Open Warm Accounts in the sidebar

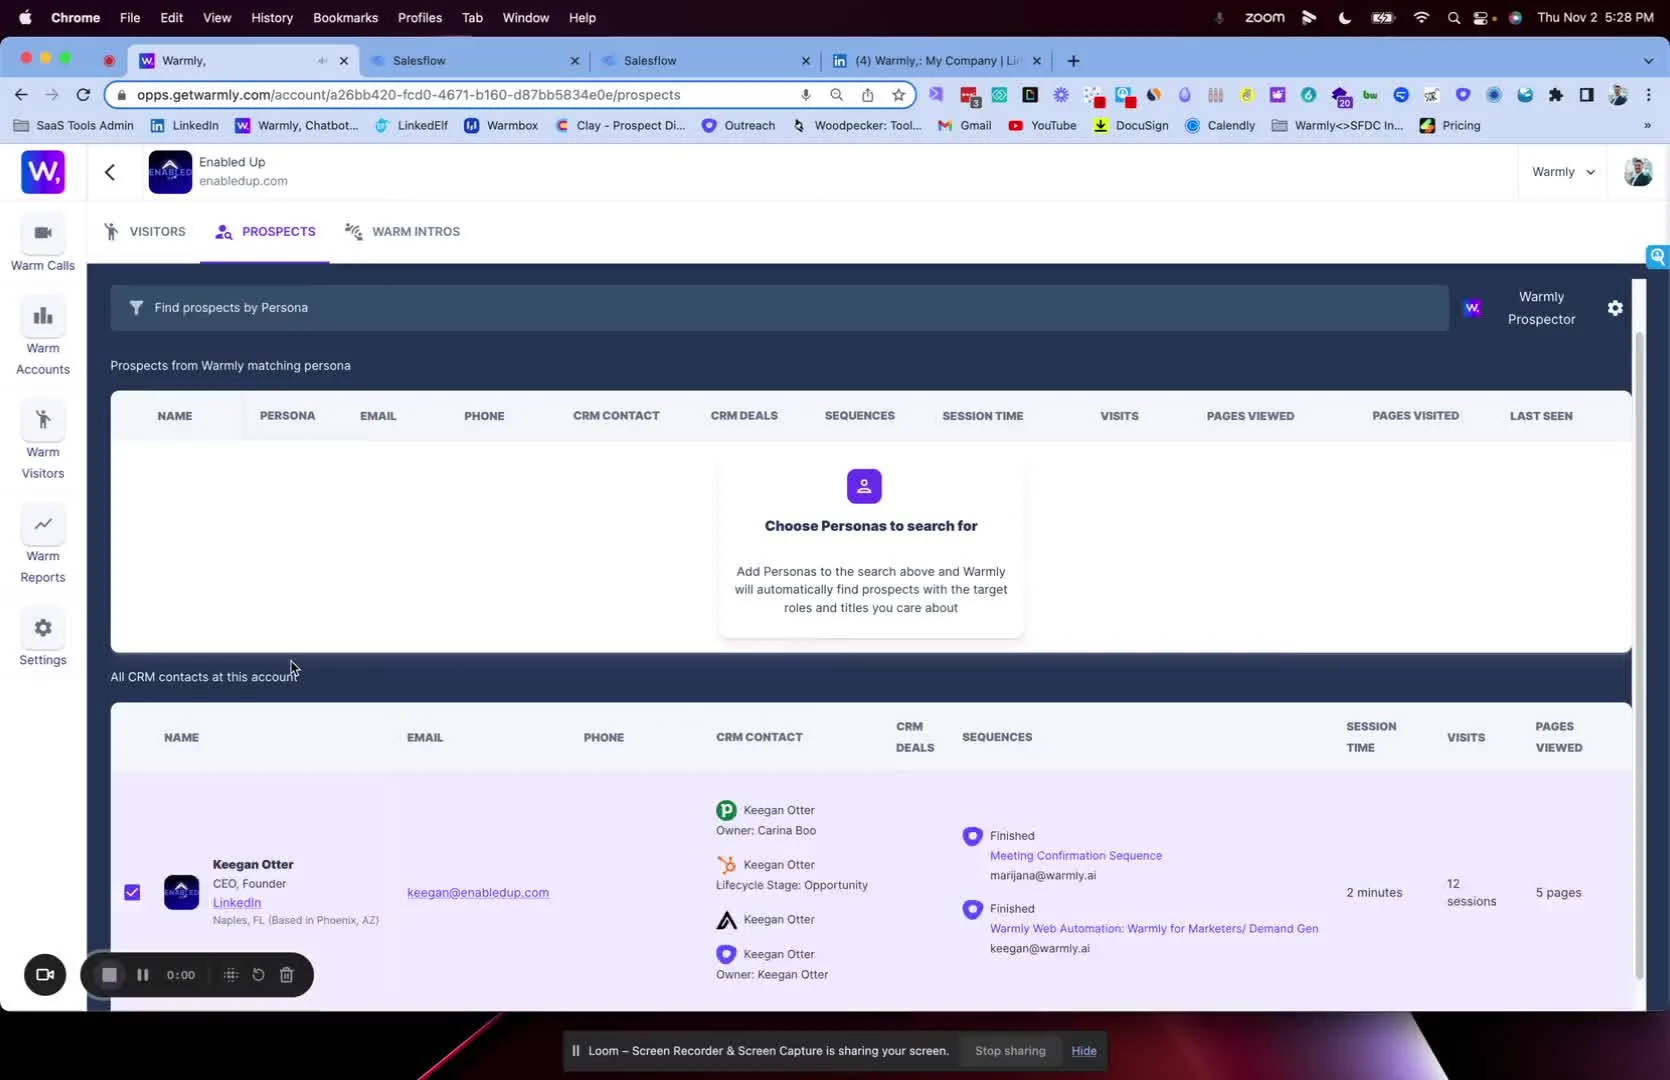point(43,338)
